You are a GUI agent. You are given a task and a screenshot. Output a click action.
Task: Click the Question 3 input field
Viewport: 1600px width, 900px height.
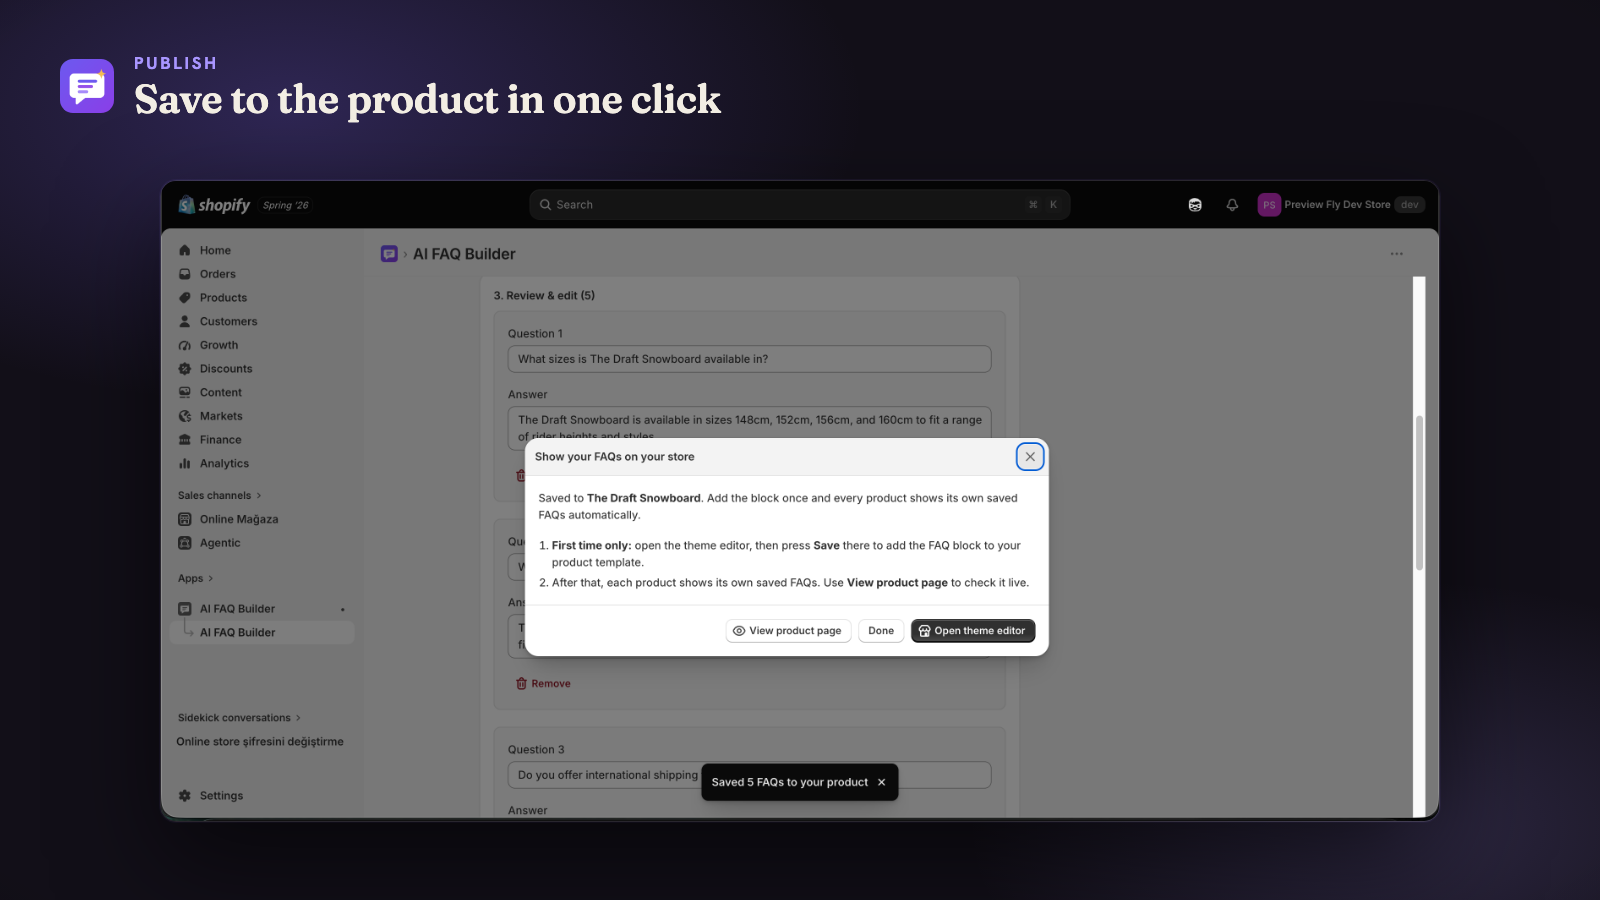749,775
